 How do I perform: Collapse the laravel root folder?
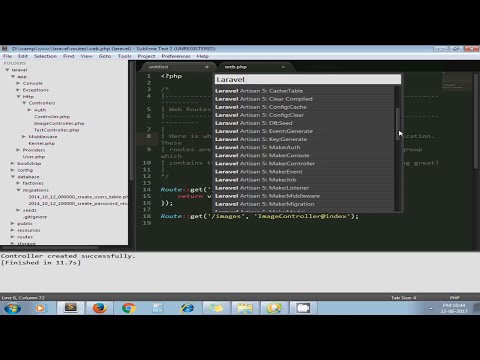pyautogui.click(x=7, y=70)
